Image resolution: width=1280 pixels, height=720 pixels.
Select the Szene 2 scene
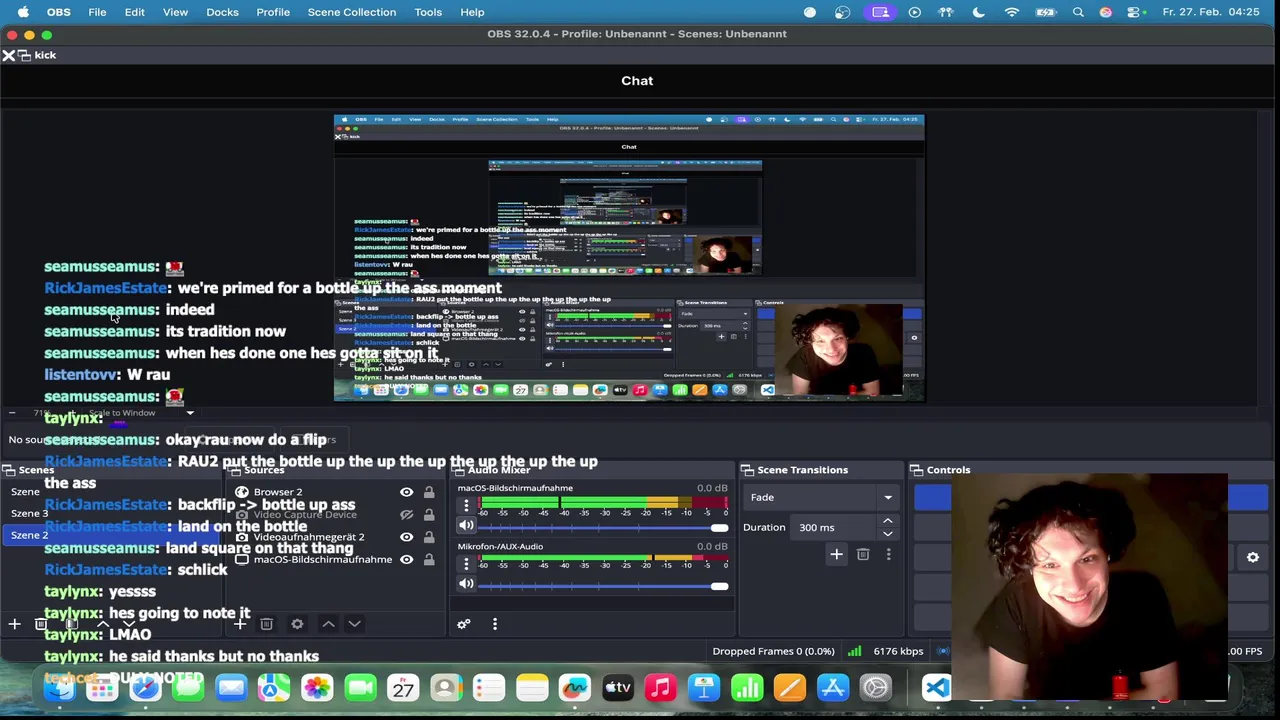(x=110, y=535)
